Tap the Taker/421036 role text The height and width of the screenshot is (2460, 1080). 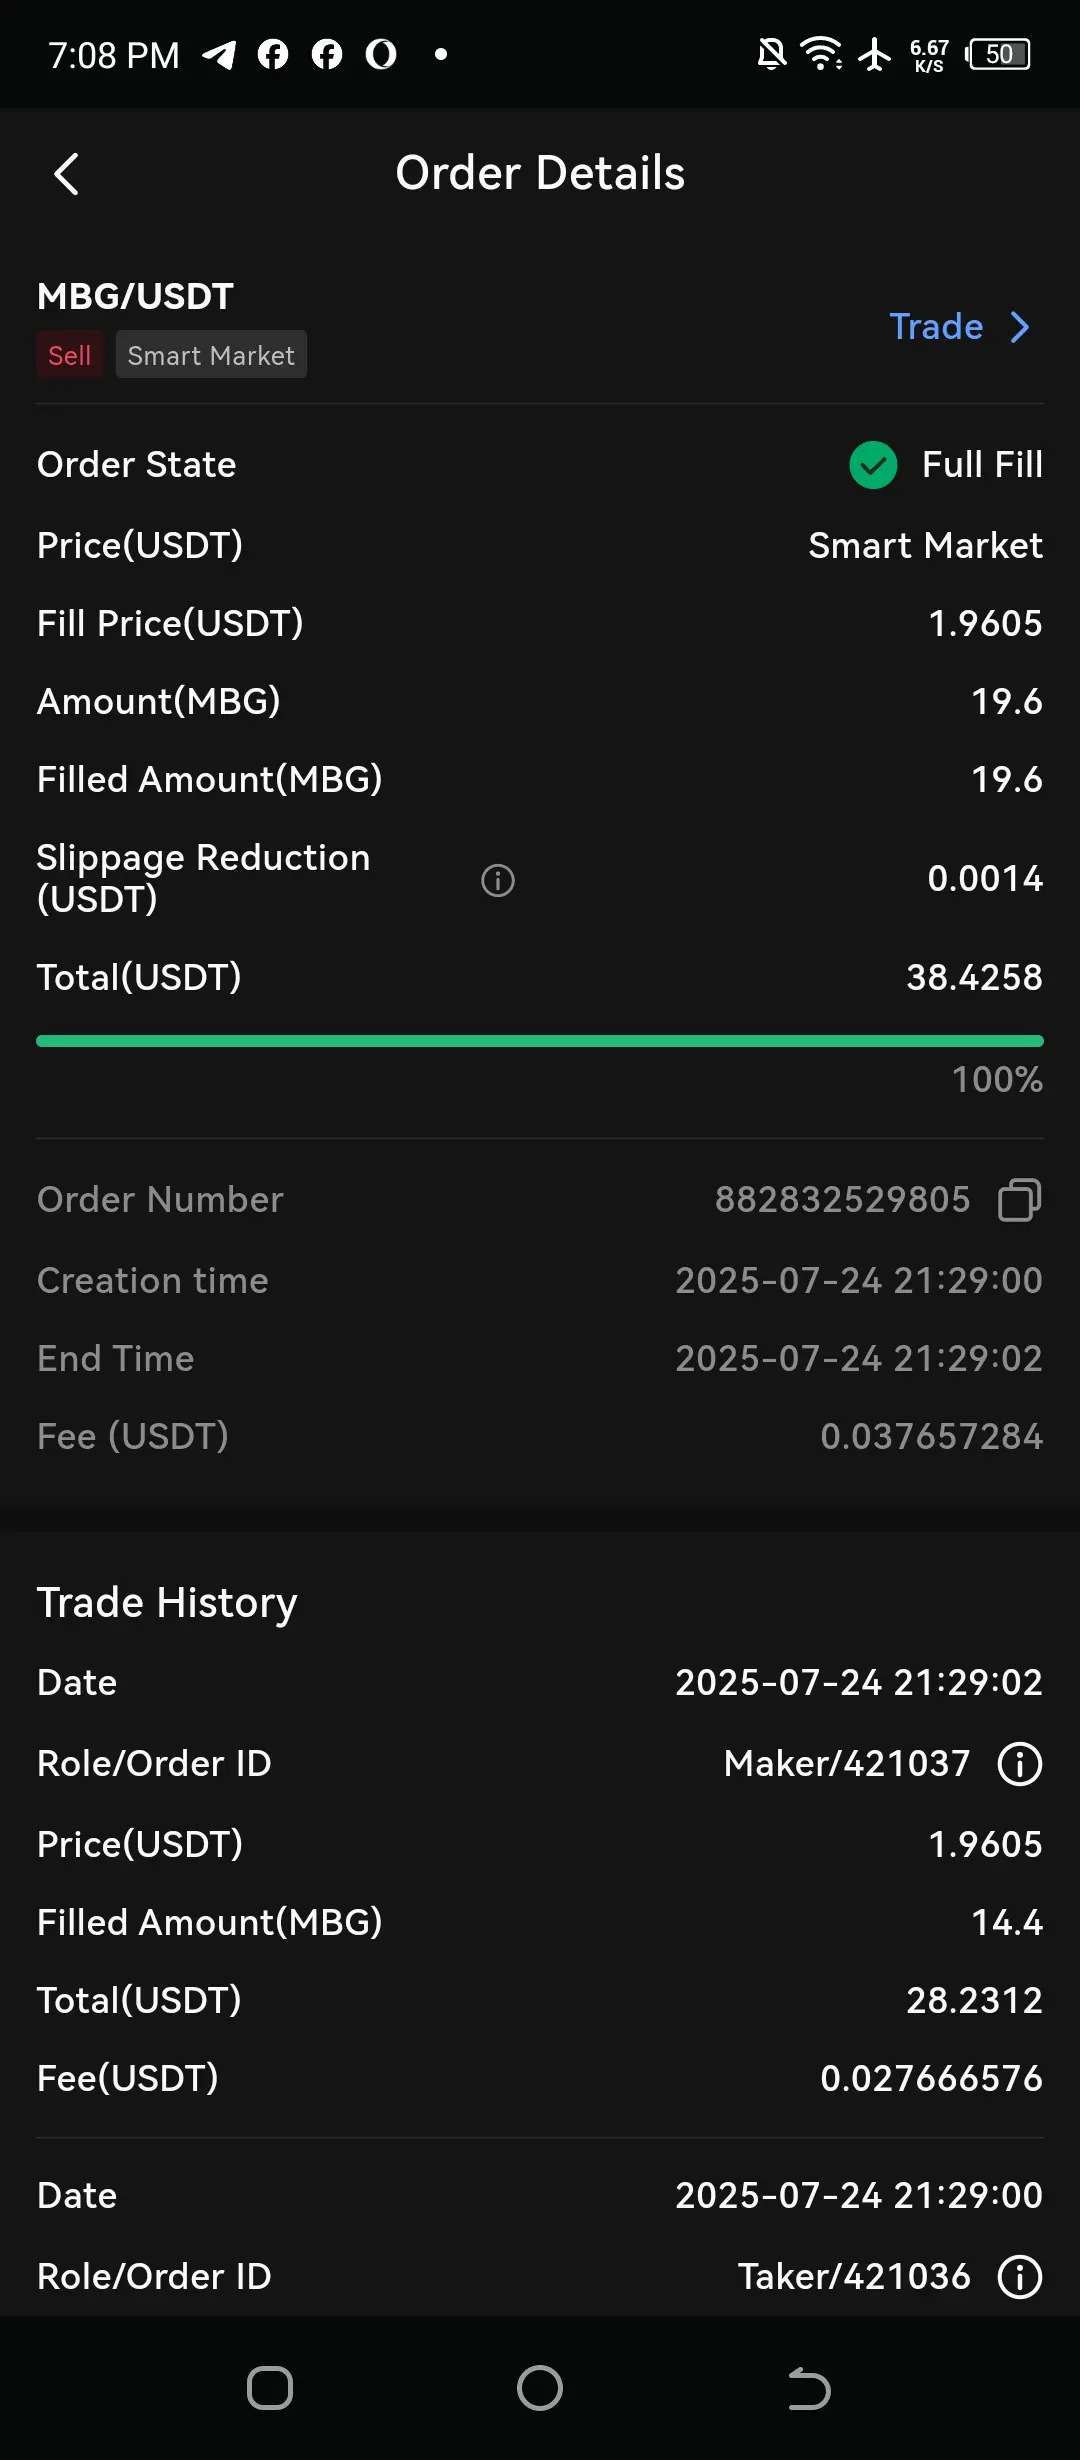pyautogui.click(x=854, y=2277)
